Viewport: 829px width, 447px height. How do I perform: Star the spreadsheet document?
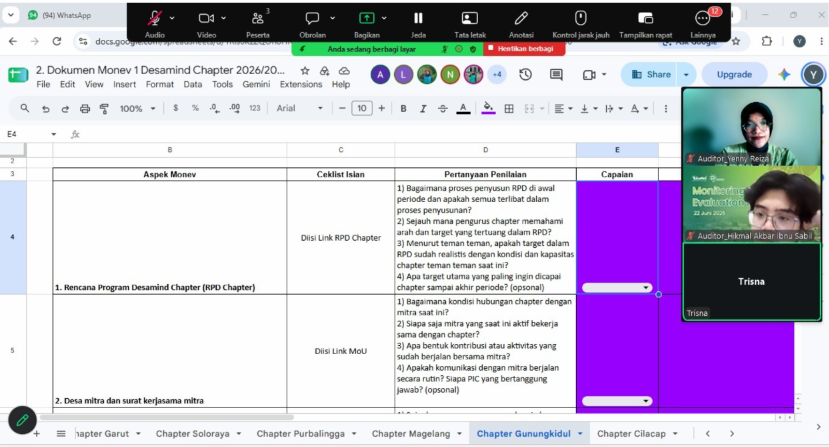(305, 71)
